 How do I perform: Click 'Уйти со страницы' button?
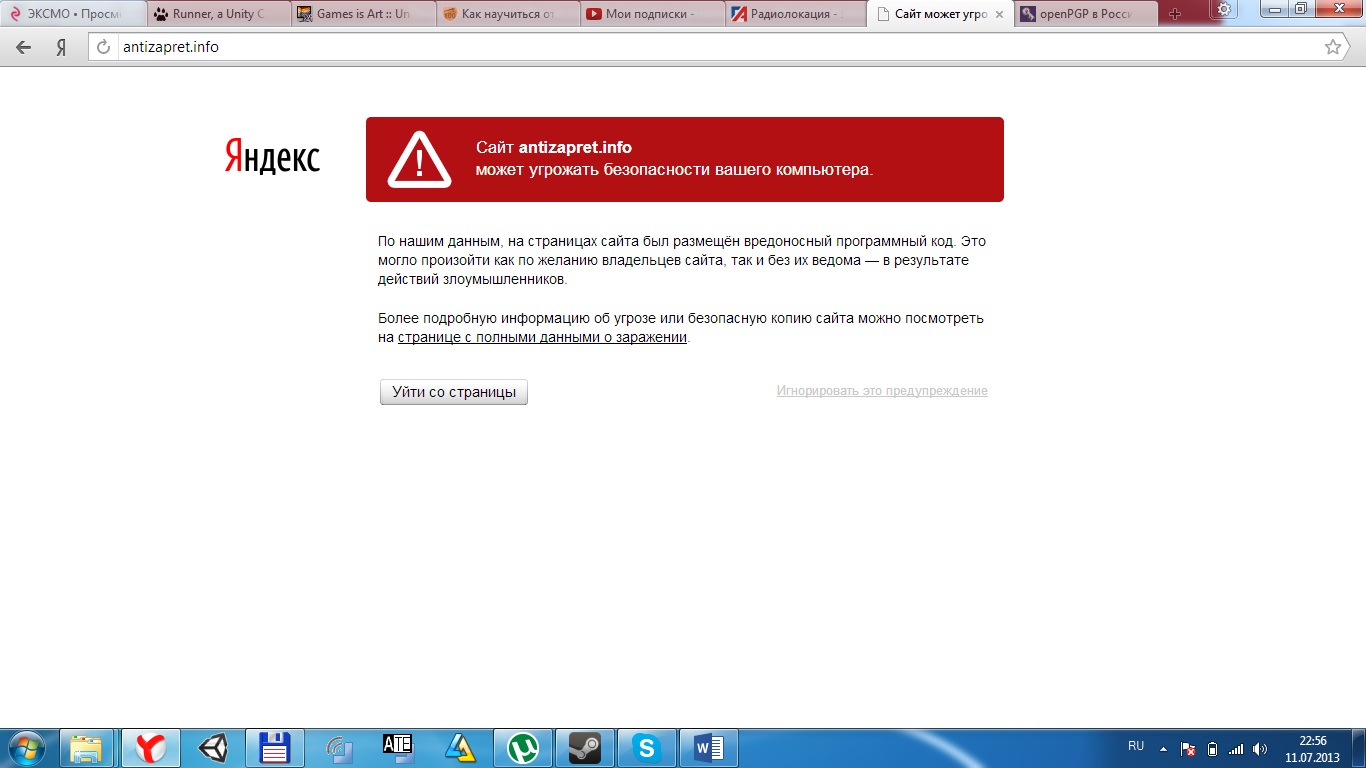[454, 392]
